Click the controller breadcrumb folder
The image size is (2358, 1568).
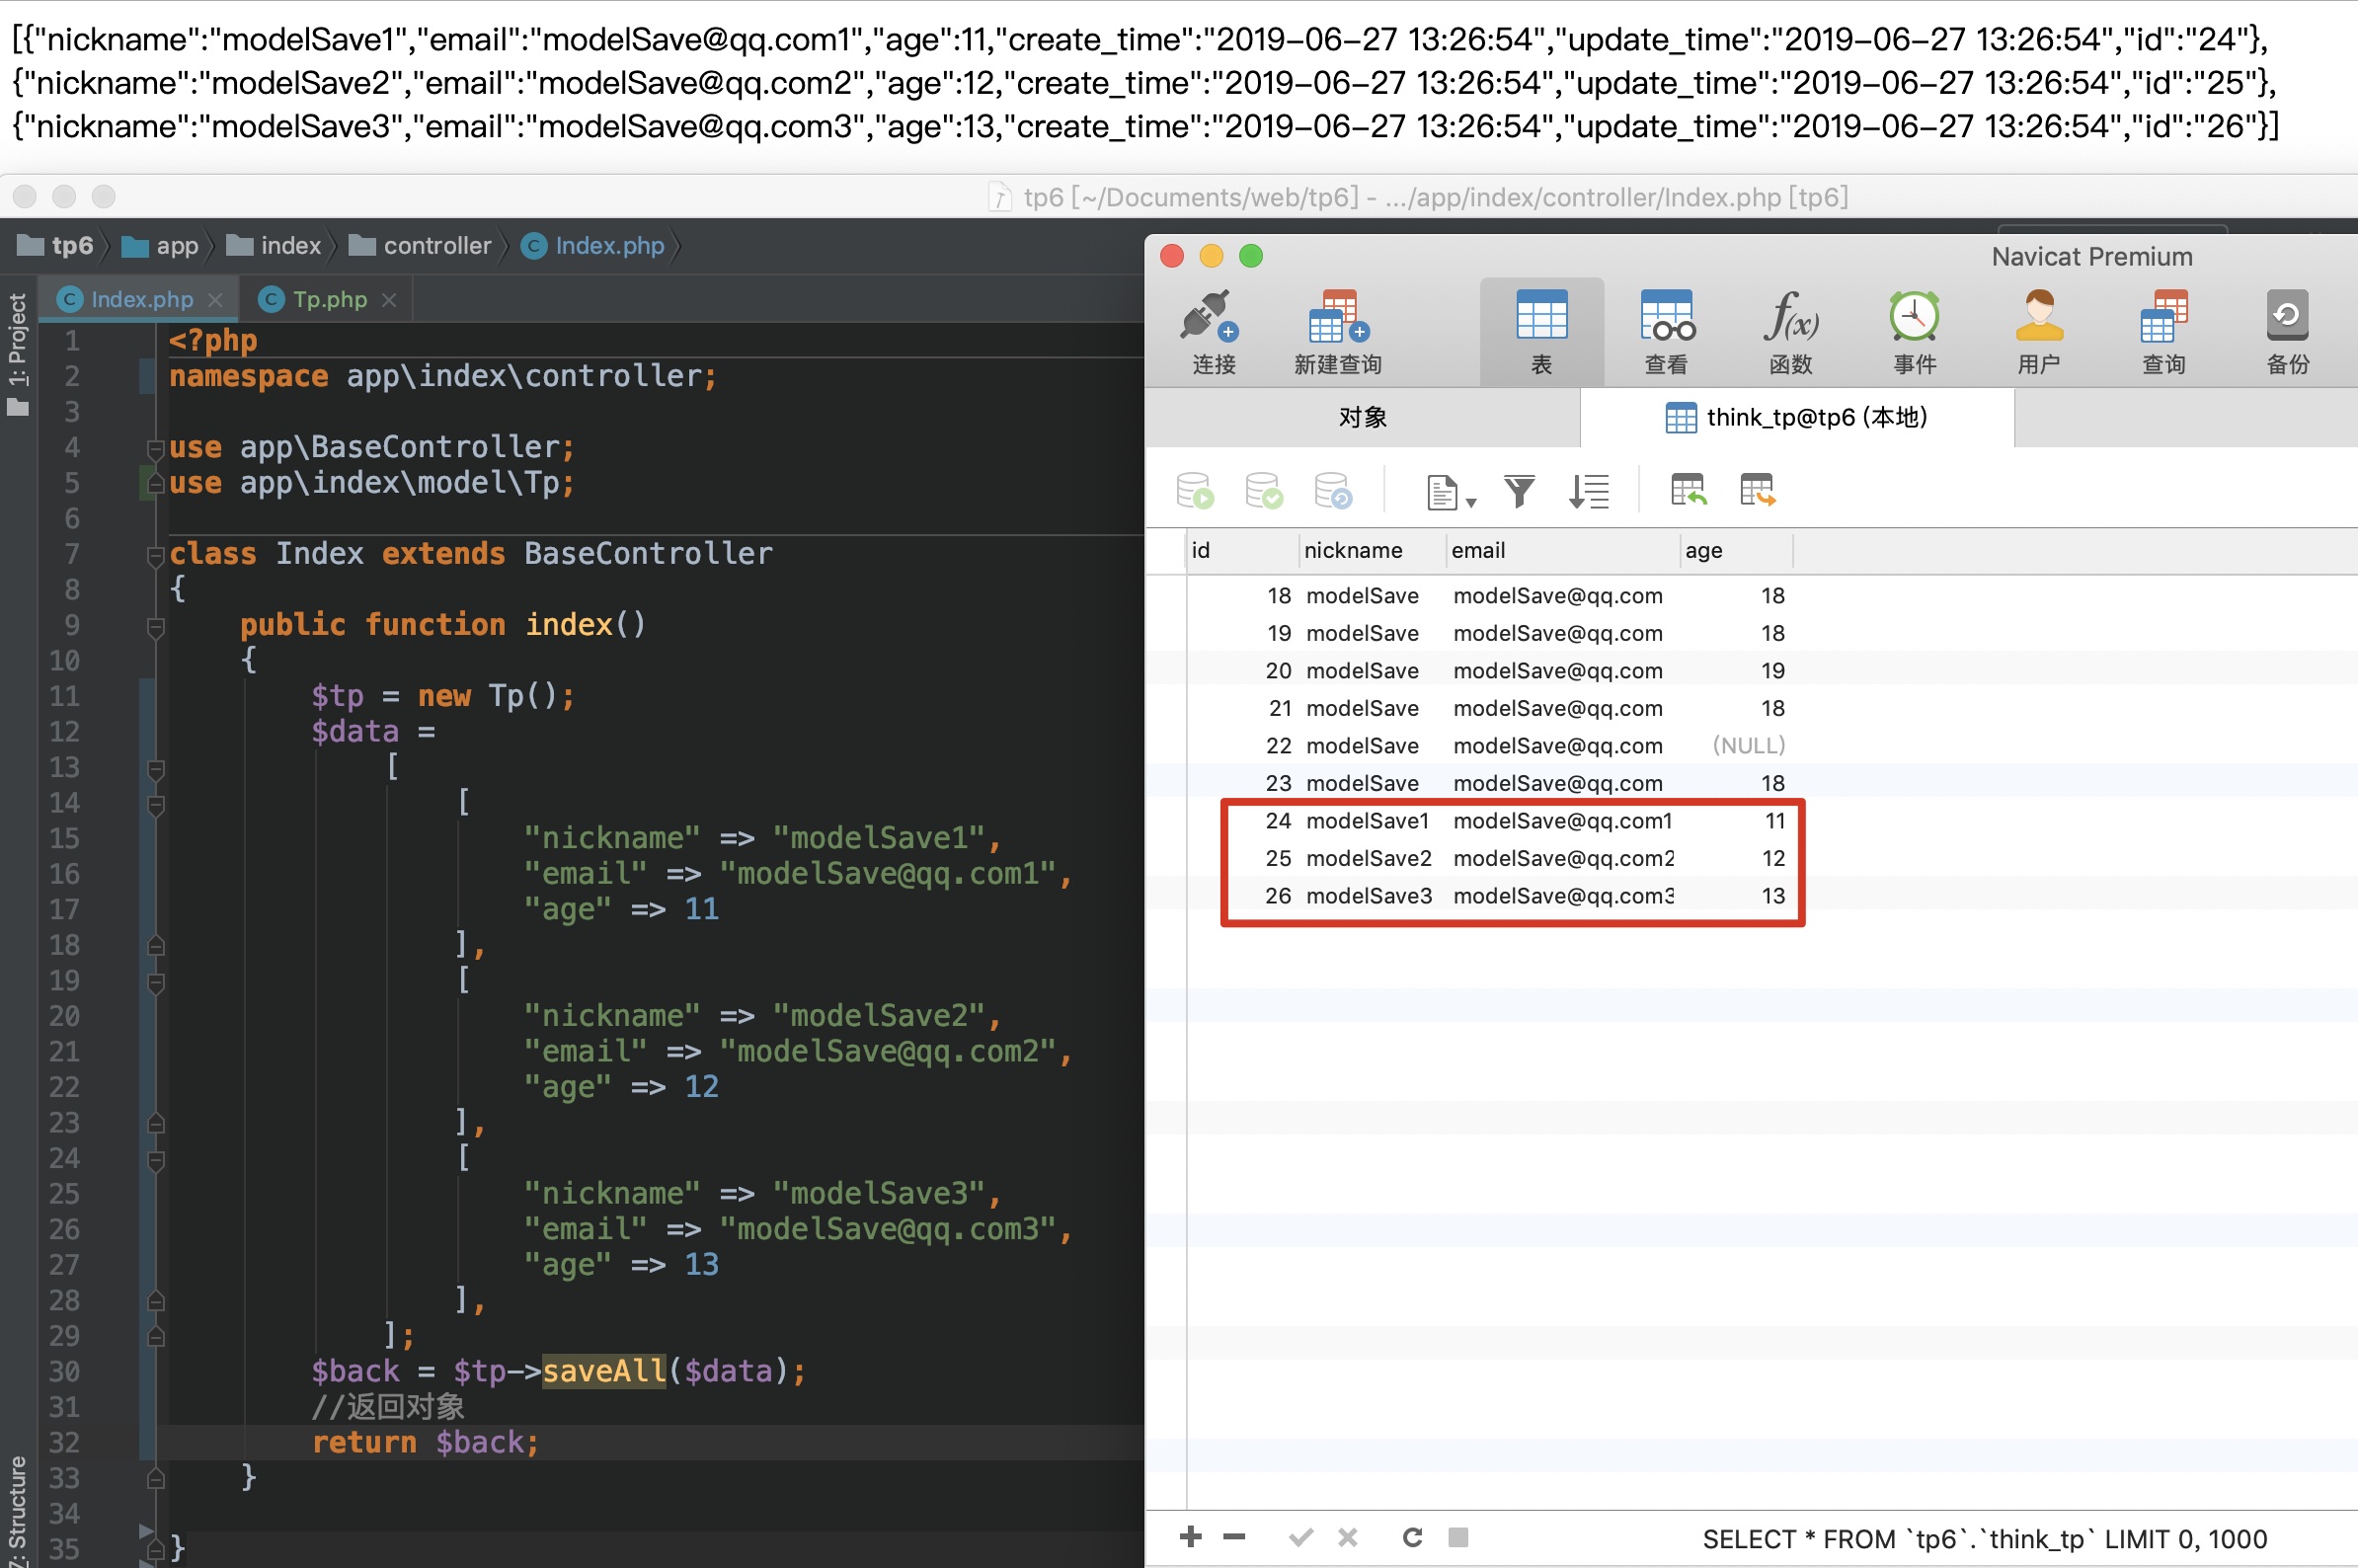pyautogui.click(x=420, y=246)
